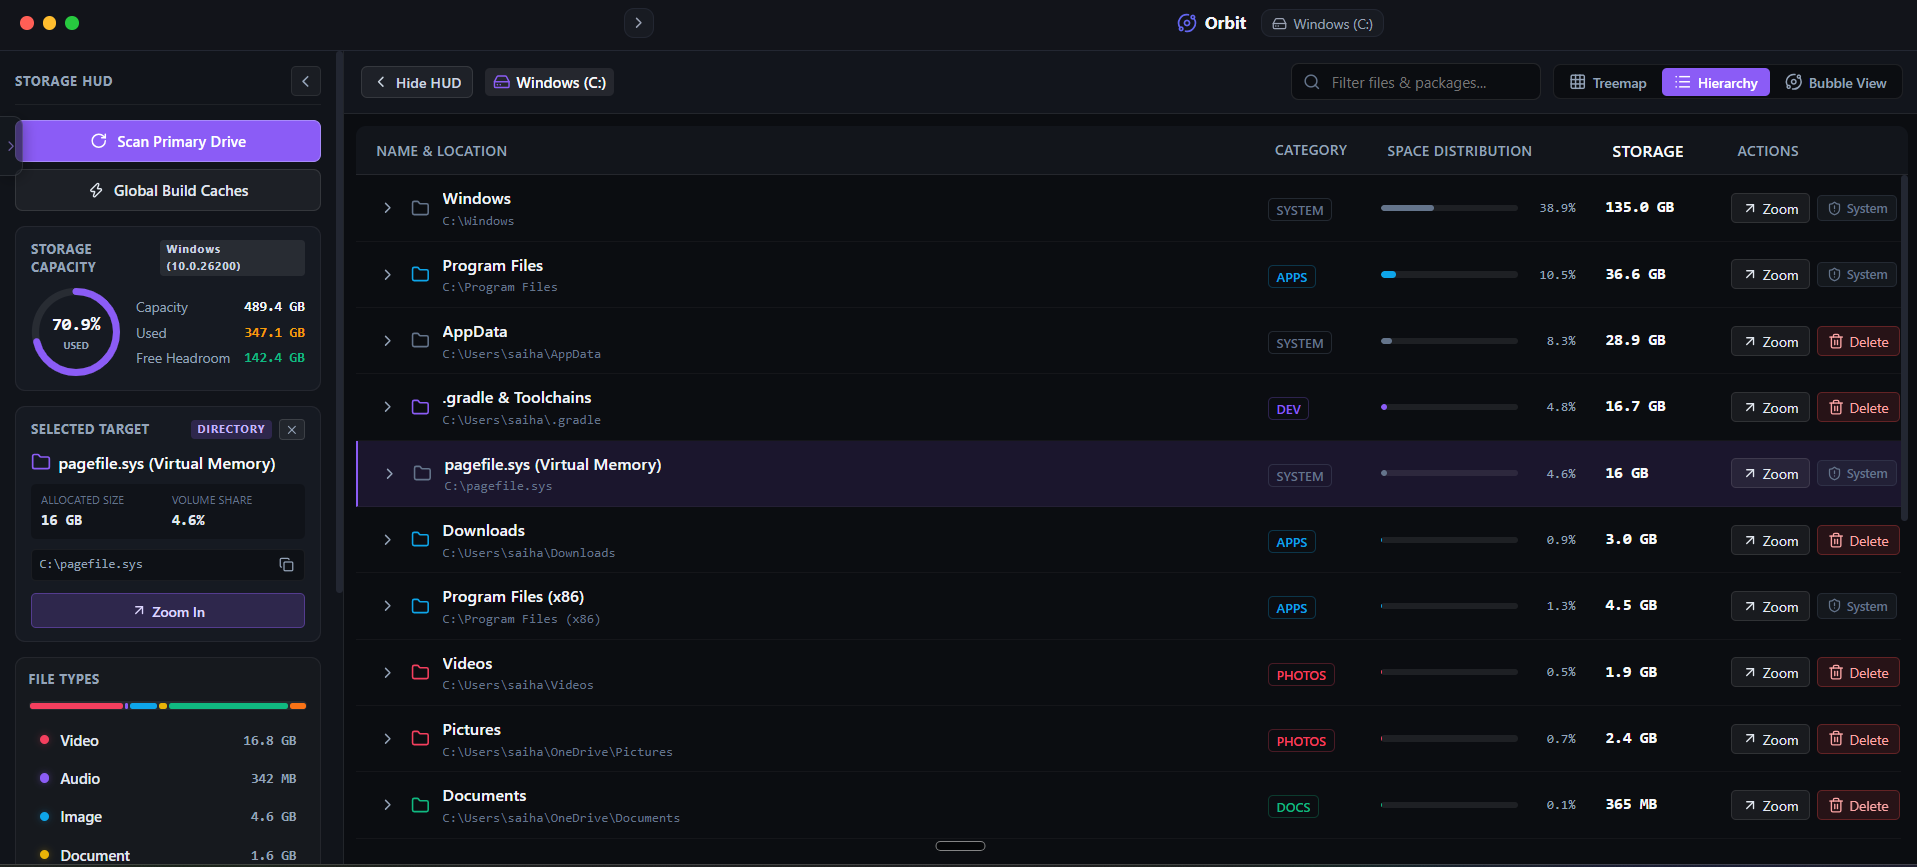Delete the Videos folder
Image resolution: width=1917 pixels, height=867 pixels.
coord(1858,672)
